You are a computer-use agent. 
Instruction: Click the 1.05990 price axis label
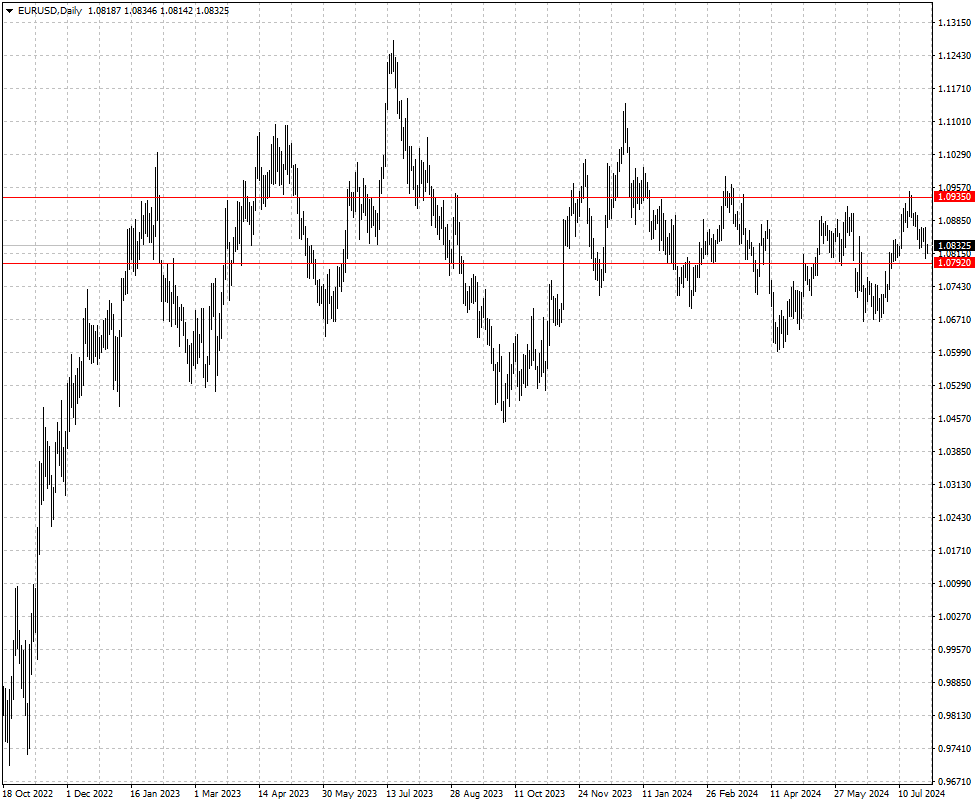point(954,353)
